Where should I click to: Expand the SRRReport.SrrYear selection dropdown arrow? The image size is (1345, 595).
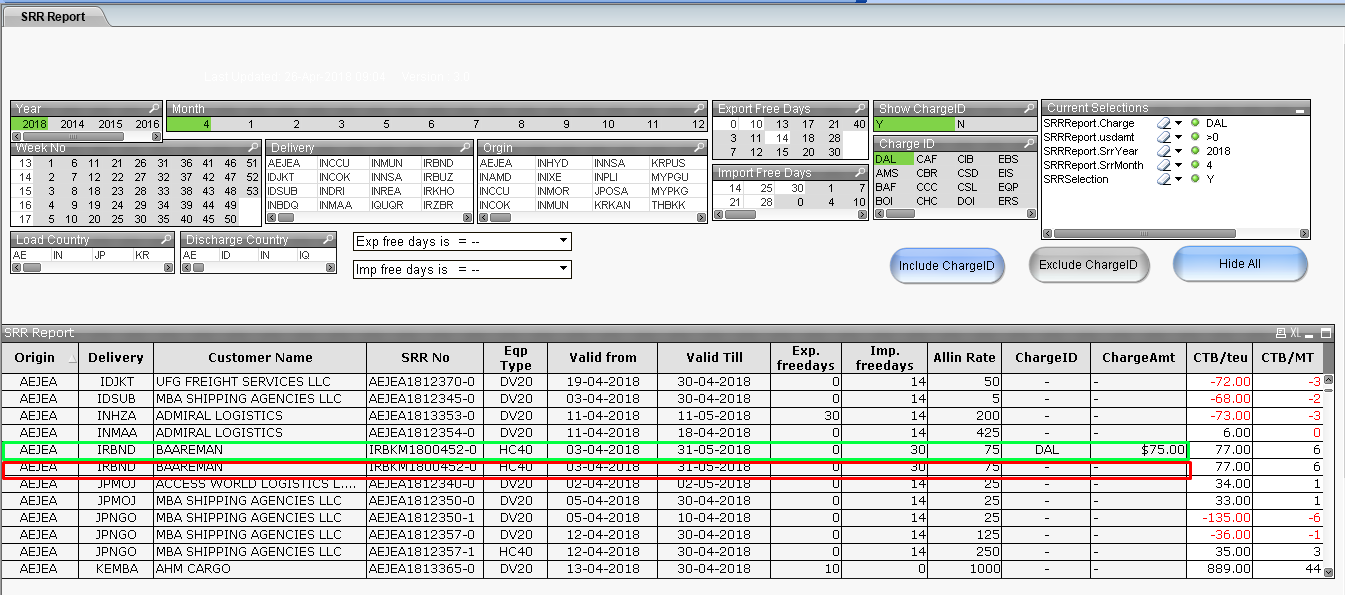click(1178, 151)
